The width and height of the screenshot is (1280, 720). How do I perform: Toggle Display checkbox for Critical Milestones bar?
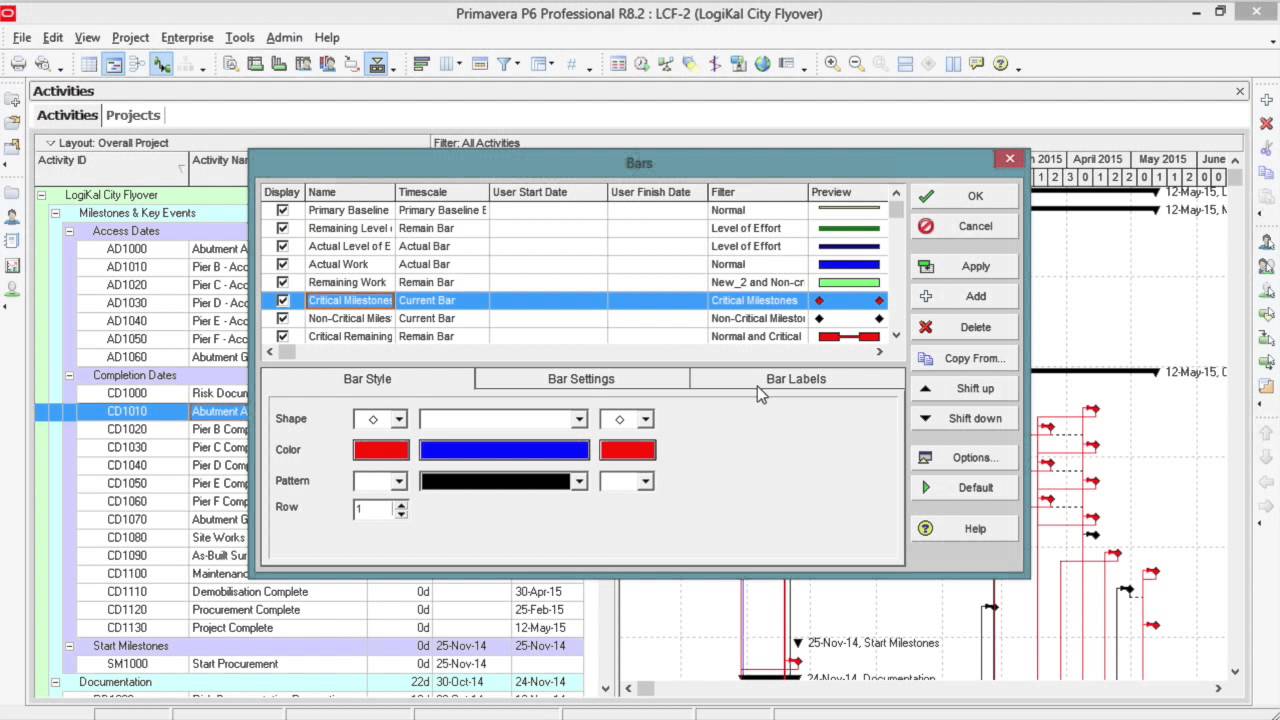tap(283, 300)
